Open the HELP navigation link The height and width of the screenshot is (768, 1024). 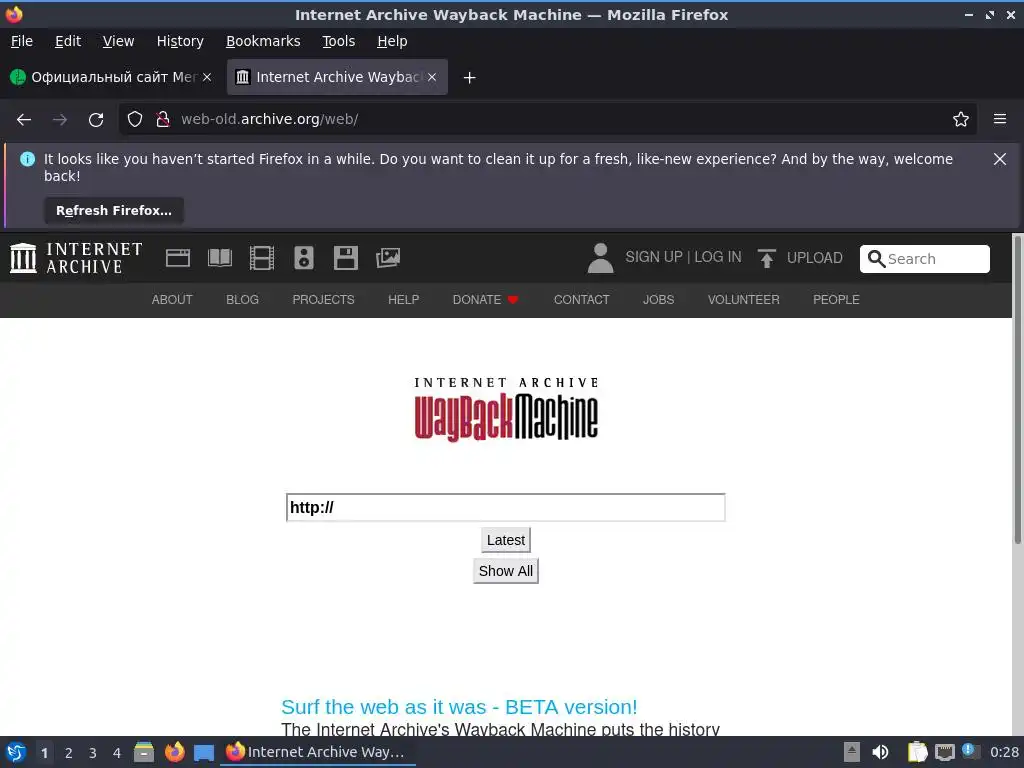(404, 300)
